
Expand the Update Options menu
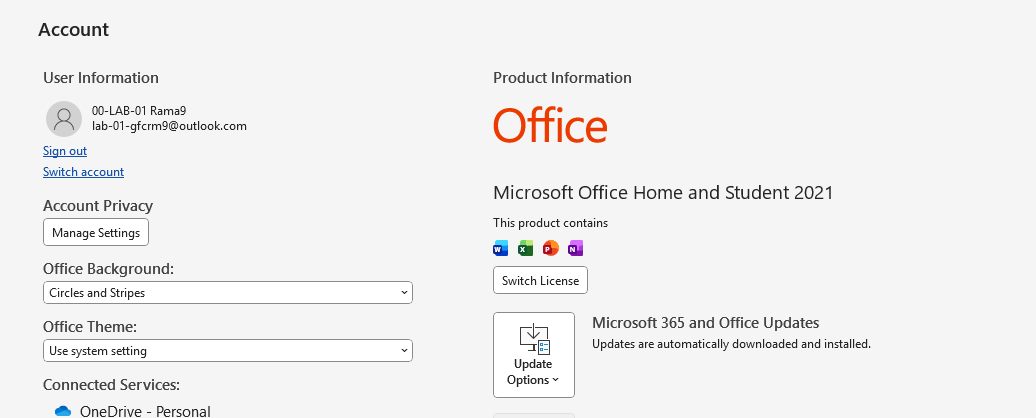[x=534, y=355]
